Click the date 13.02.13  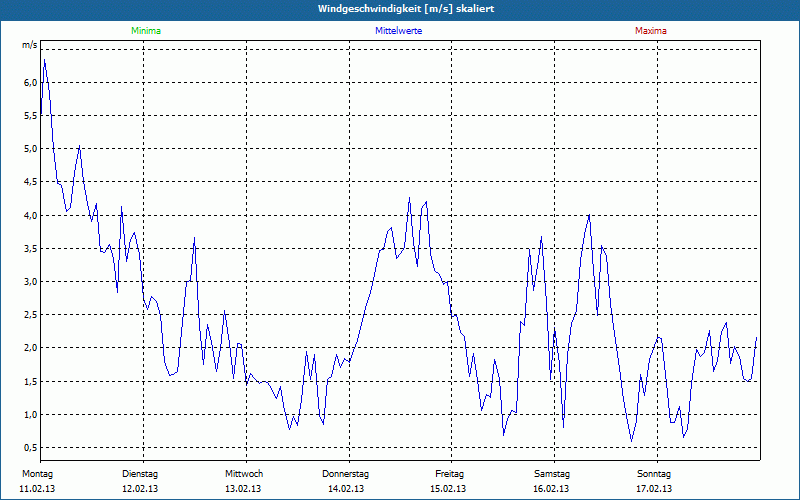[243, 489]
